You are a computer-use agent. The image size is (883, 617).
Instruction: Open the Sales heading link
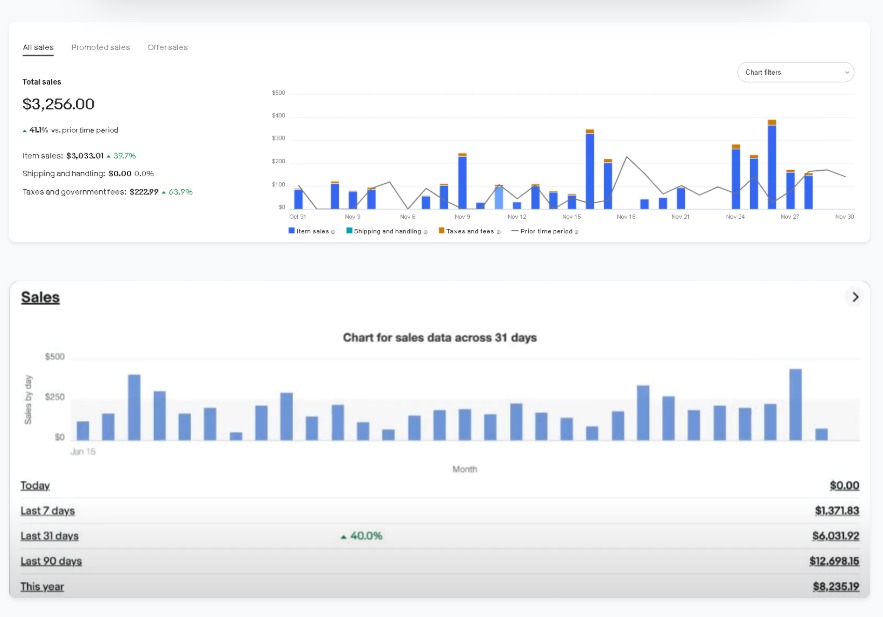pos(40,297)
